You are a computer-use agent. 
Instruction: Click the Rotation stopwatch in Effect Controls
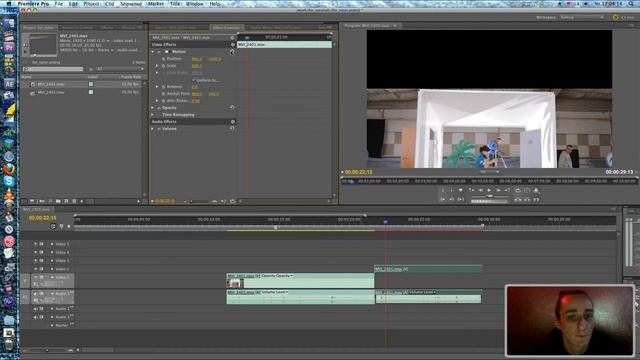[x=164, y=87]
